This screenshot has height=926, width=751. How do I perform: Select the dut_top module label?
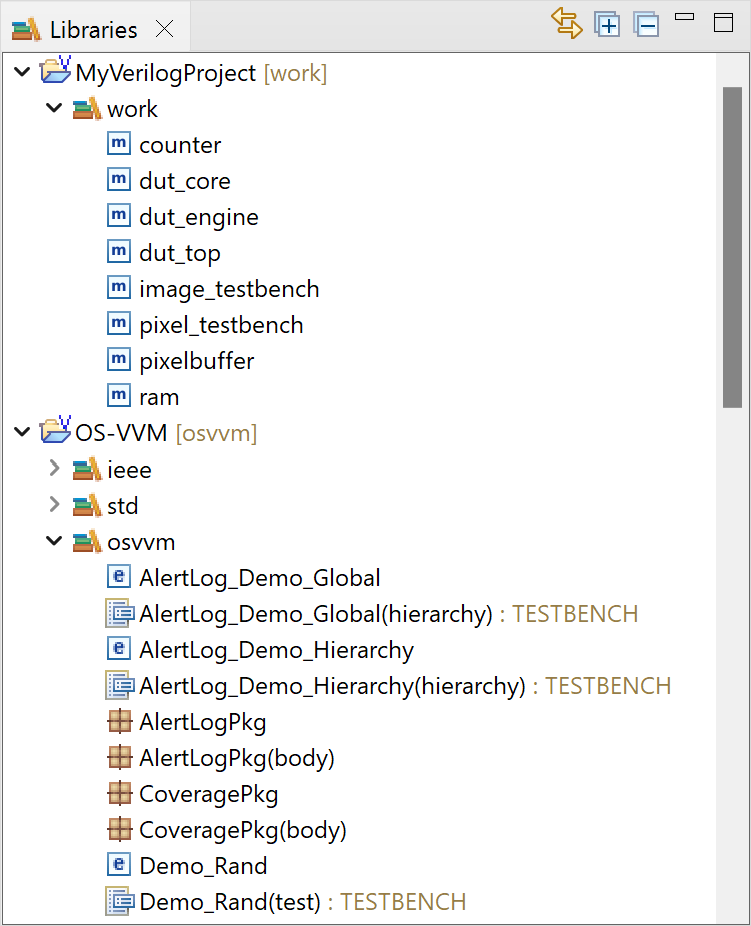(180, 254)
